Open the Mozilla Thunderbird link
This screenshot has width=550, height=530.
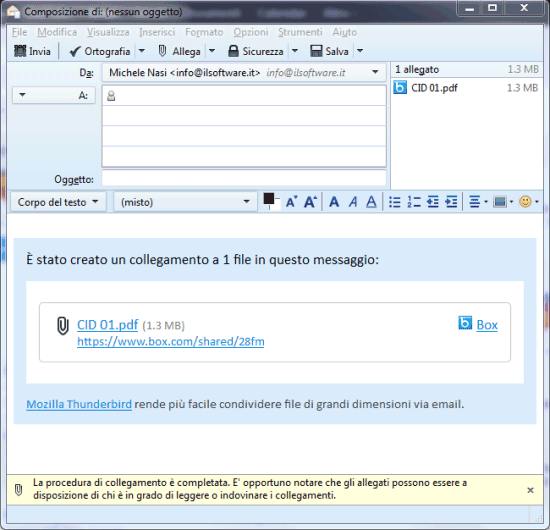point(79,404)
